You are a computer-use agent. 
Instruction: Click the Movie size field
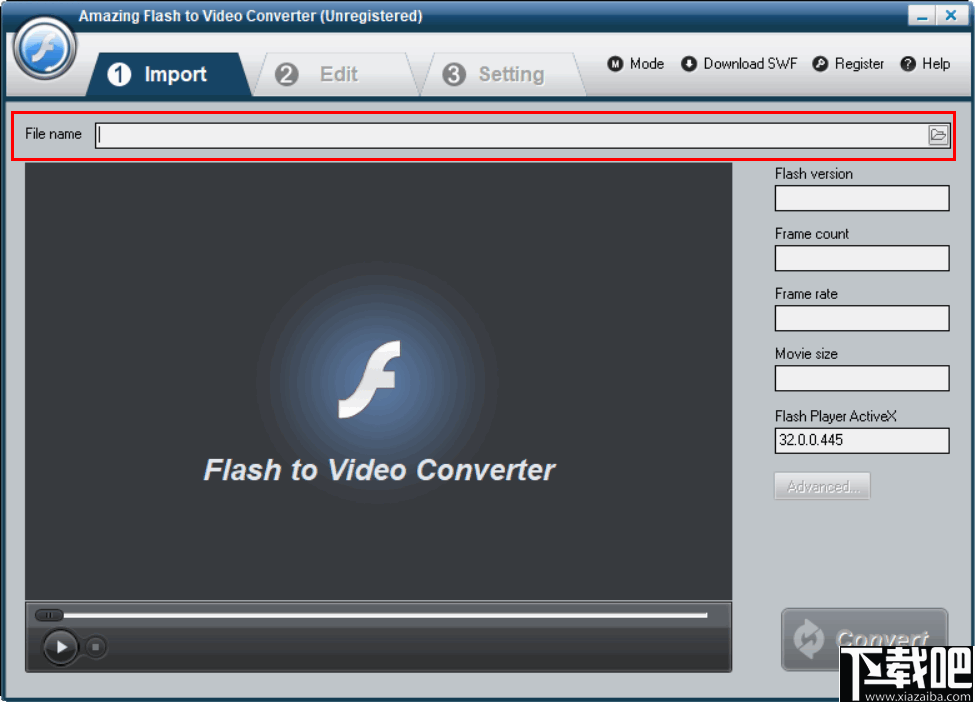[x=861, y=378]
